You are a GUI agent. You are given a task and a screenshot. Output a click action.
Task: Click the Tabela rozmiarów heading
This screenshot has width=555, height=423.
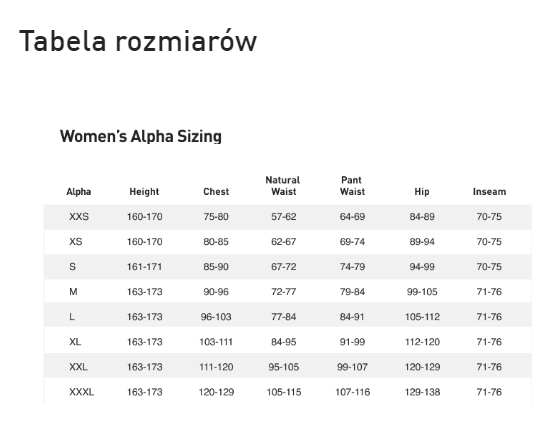138,41
